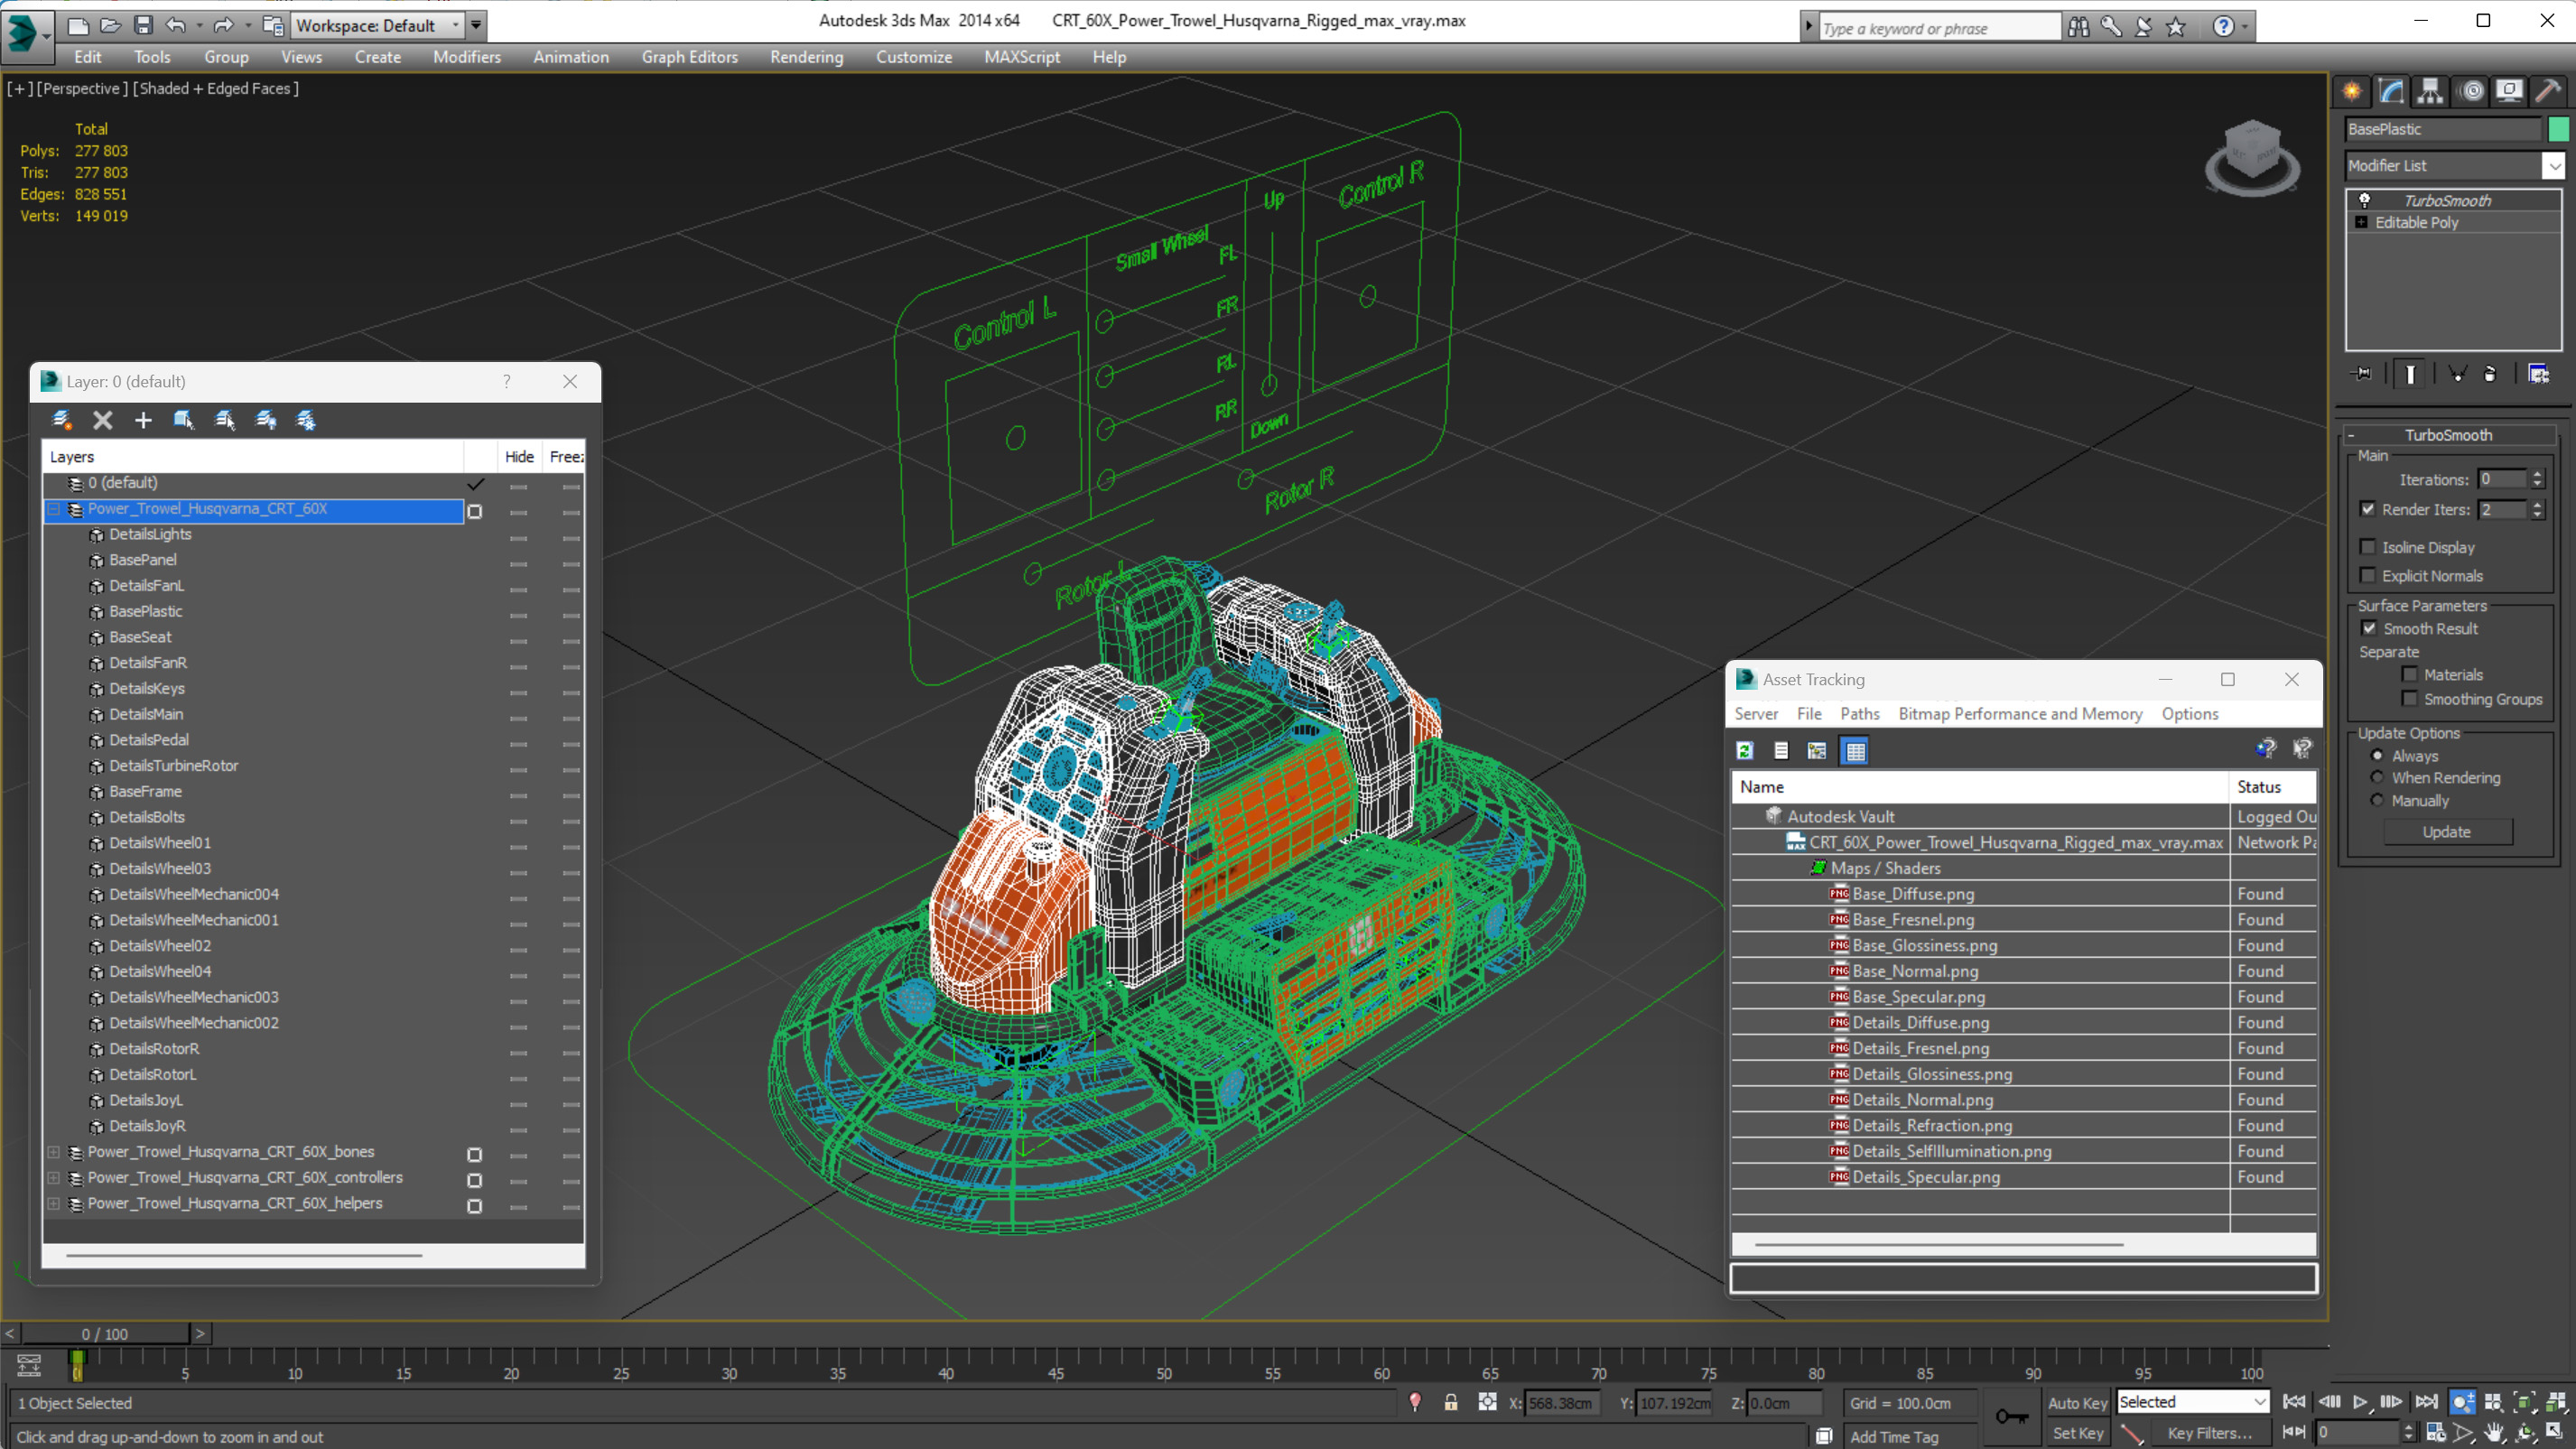Click the Open File folder icon
Viewport: 2576px width, 1449px height.
coord(111,24)
